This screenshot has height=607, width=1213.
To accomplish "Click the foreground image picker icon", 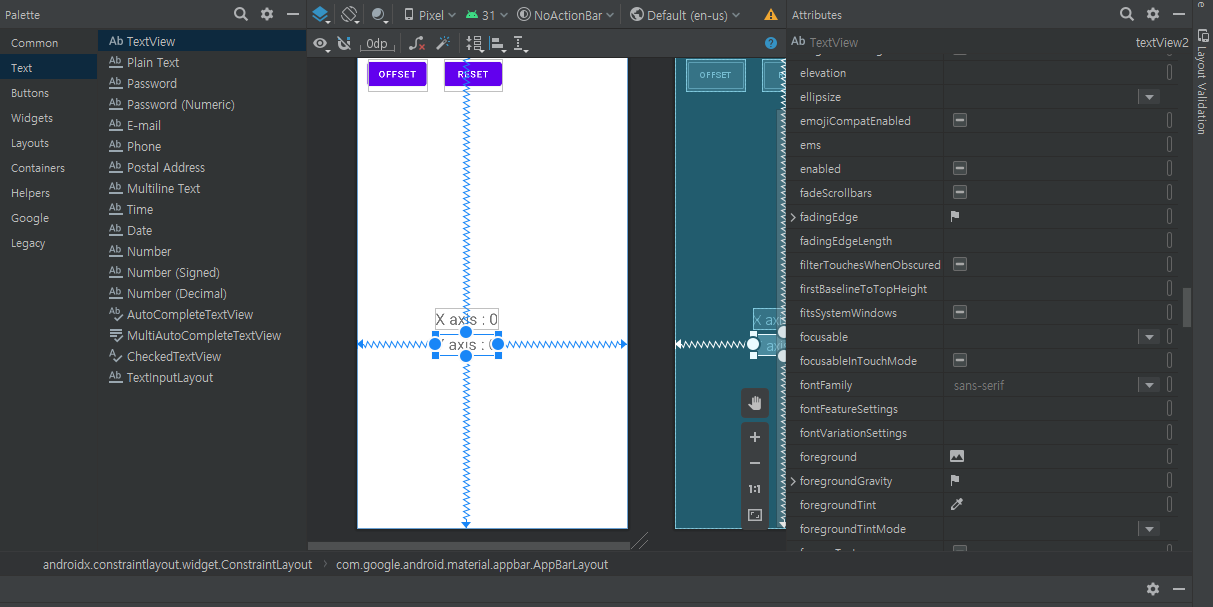I will [x=957, y=456].
